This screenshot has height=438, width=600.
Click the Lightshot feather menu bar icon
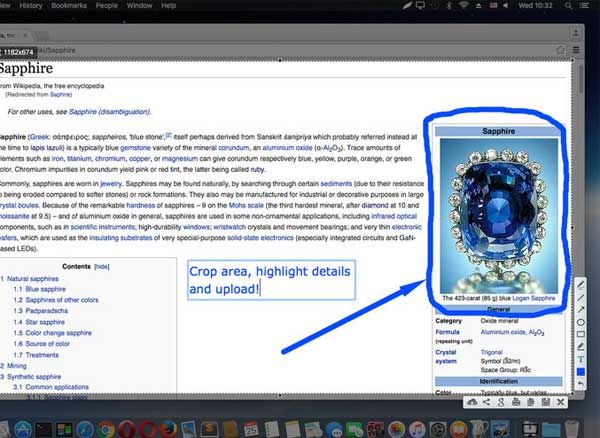tap(407, 5)
